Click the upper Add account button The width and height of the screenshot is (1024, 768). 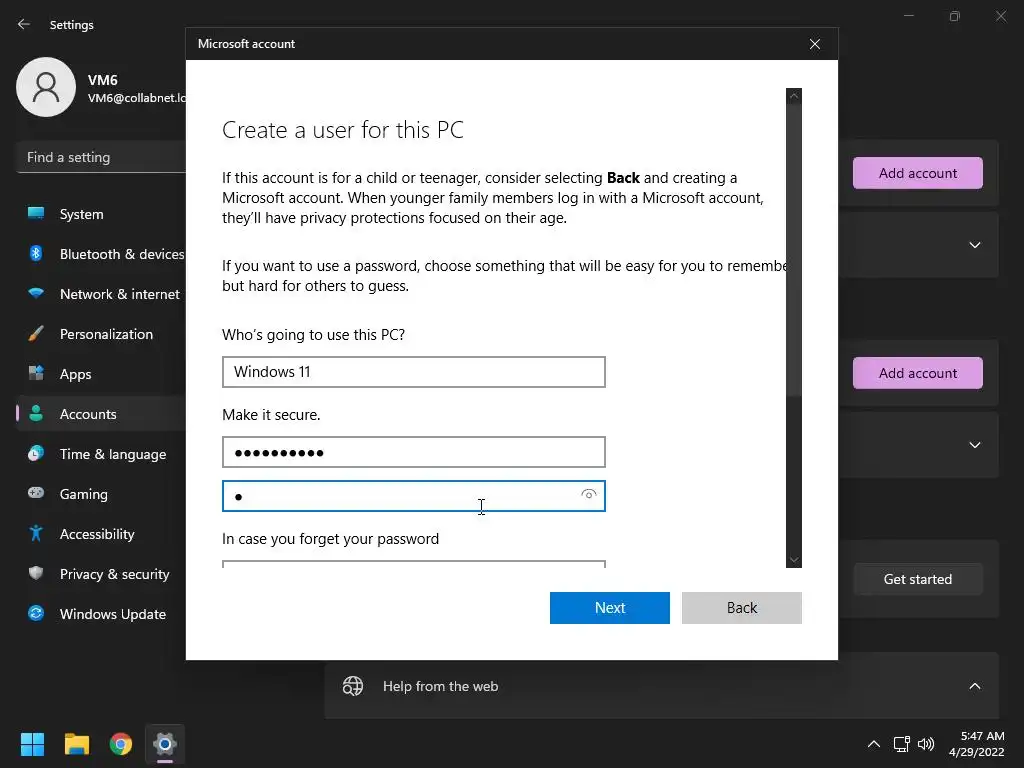point(917,173)
